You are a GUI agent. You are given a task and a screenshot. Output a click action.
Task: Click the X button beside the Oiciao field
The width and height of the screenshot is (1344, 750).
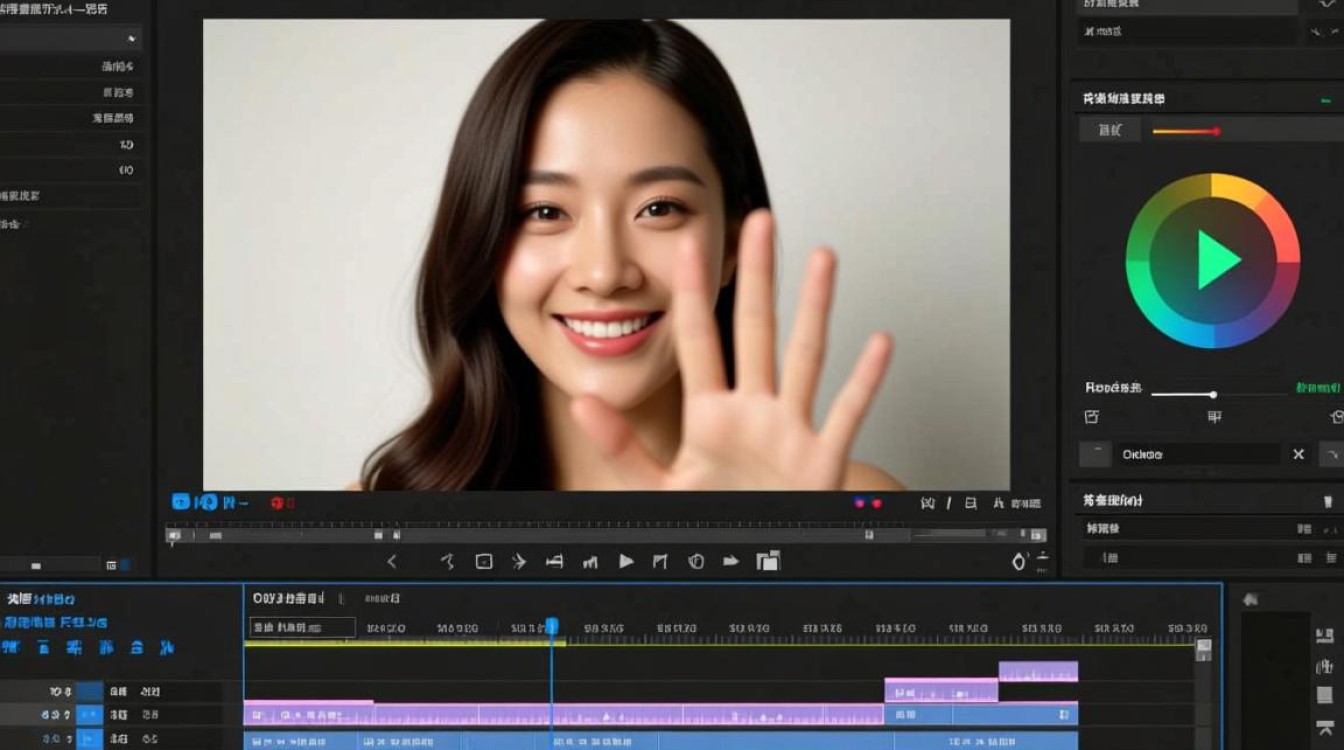click(x=1298, y=454)
